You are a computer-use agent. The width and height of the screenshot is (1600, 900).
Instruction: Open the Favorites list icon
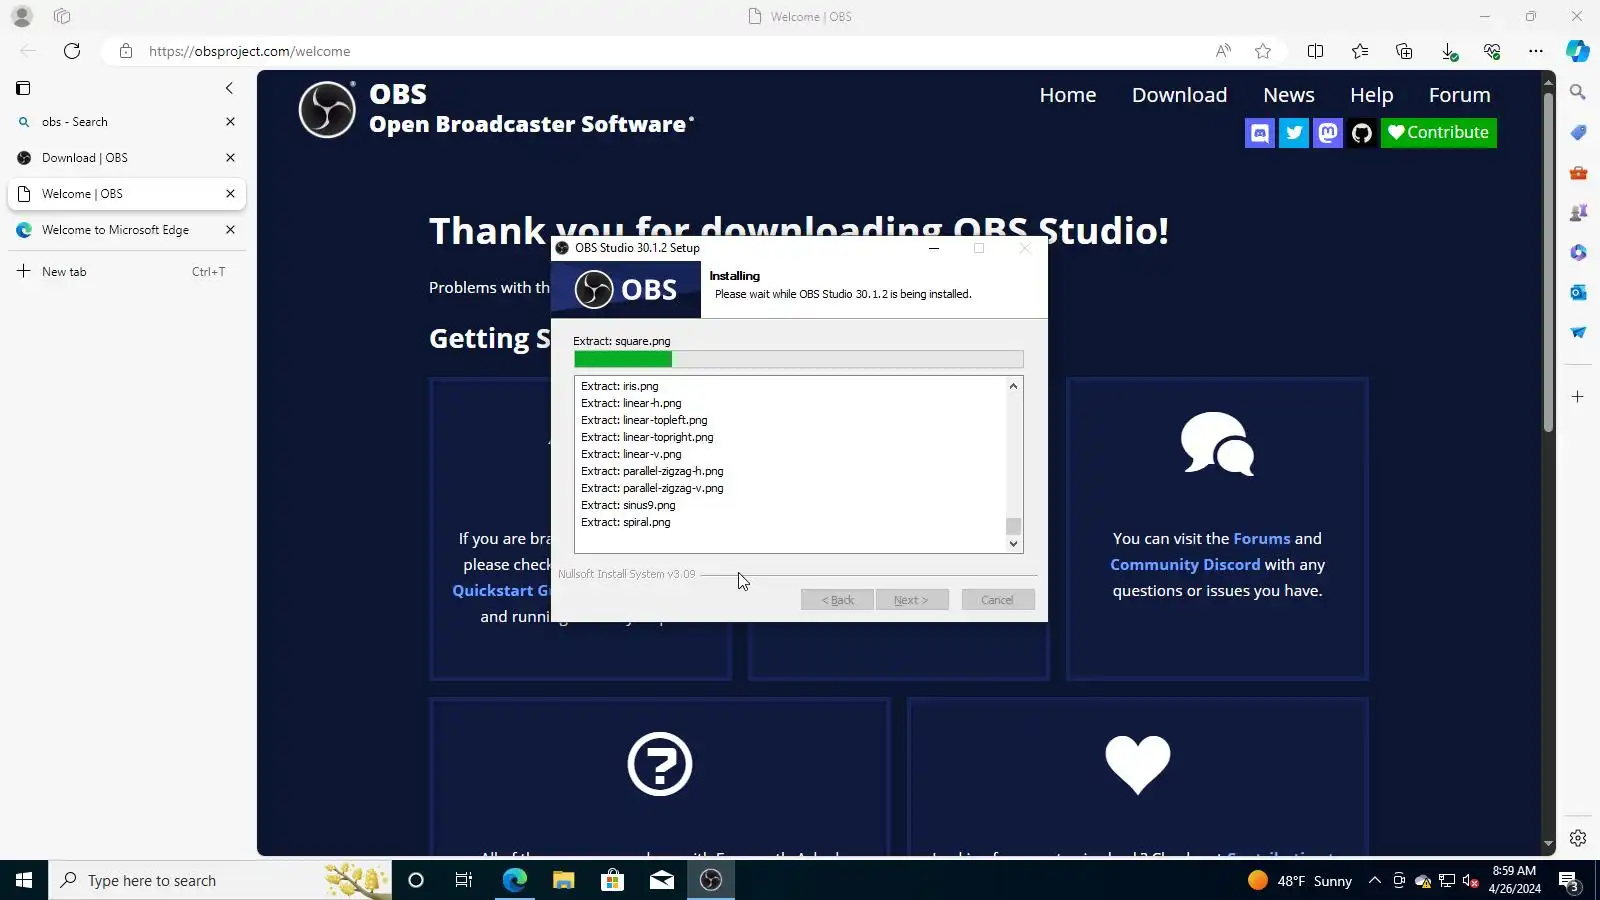click(x=1360, y=51)
